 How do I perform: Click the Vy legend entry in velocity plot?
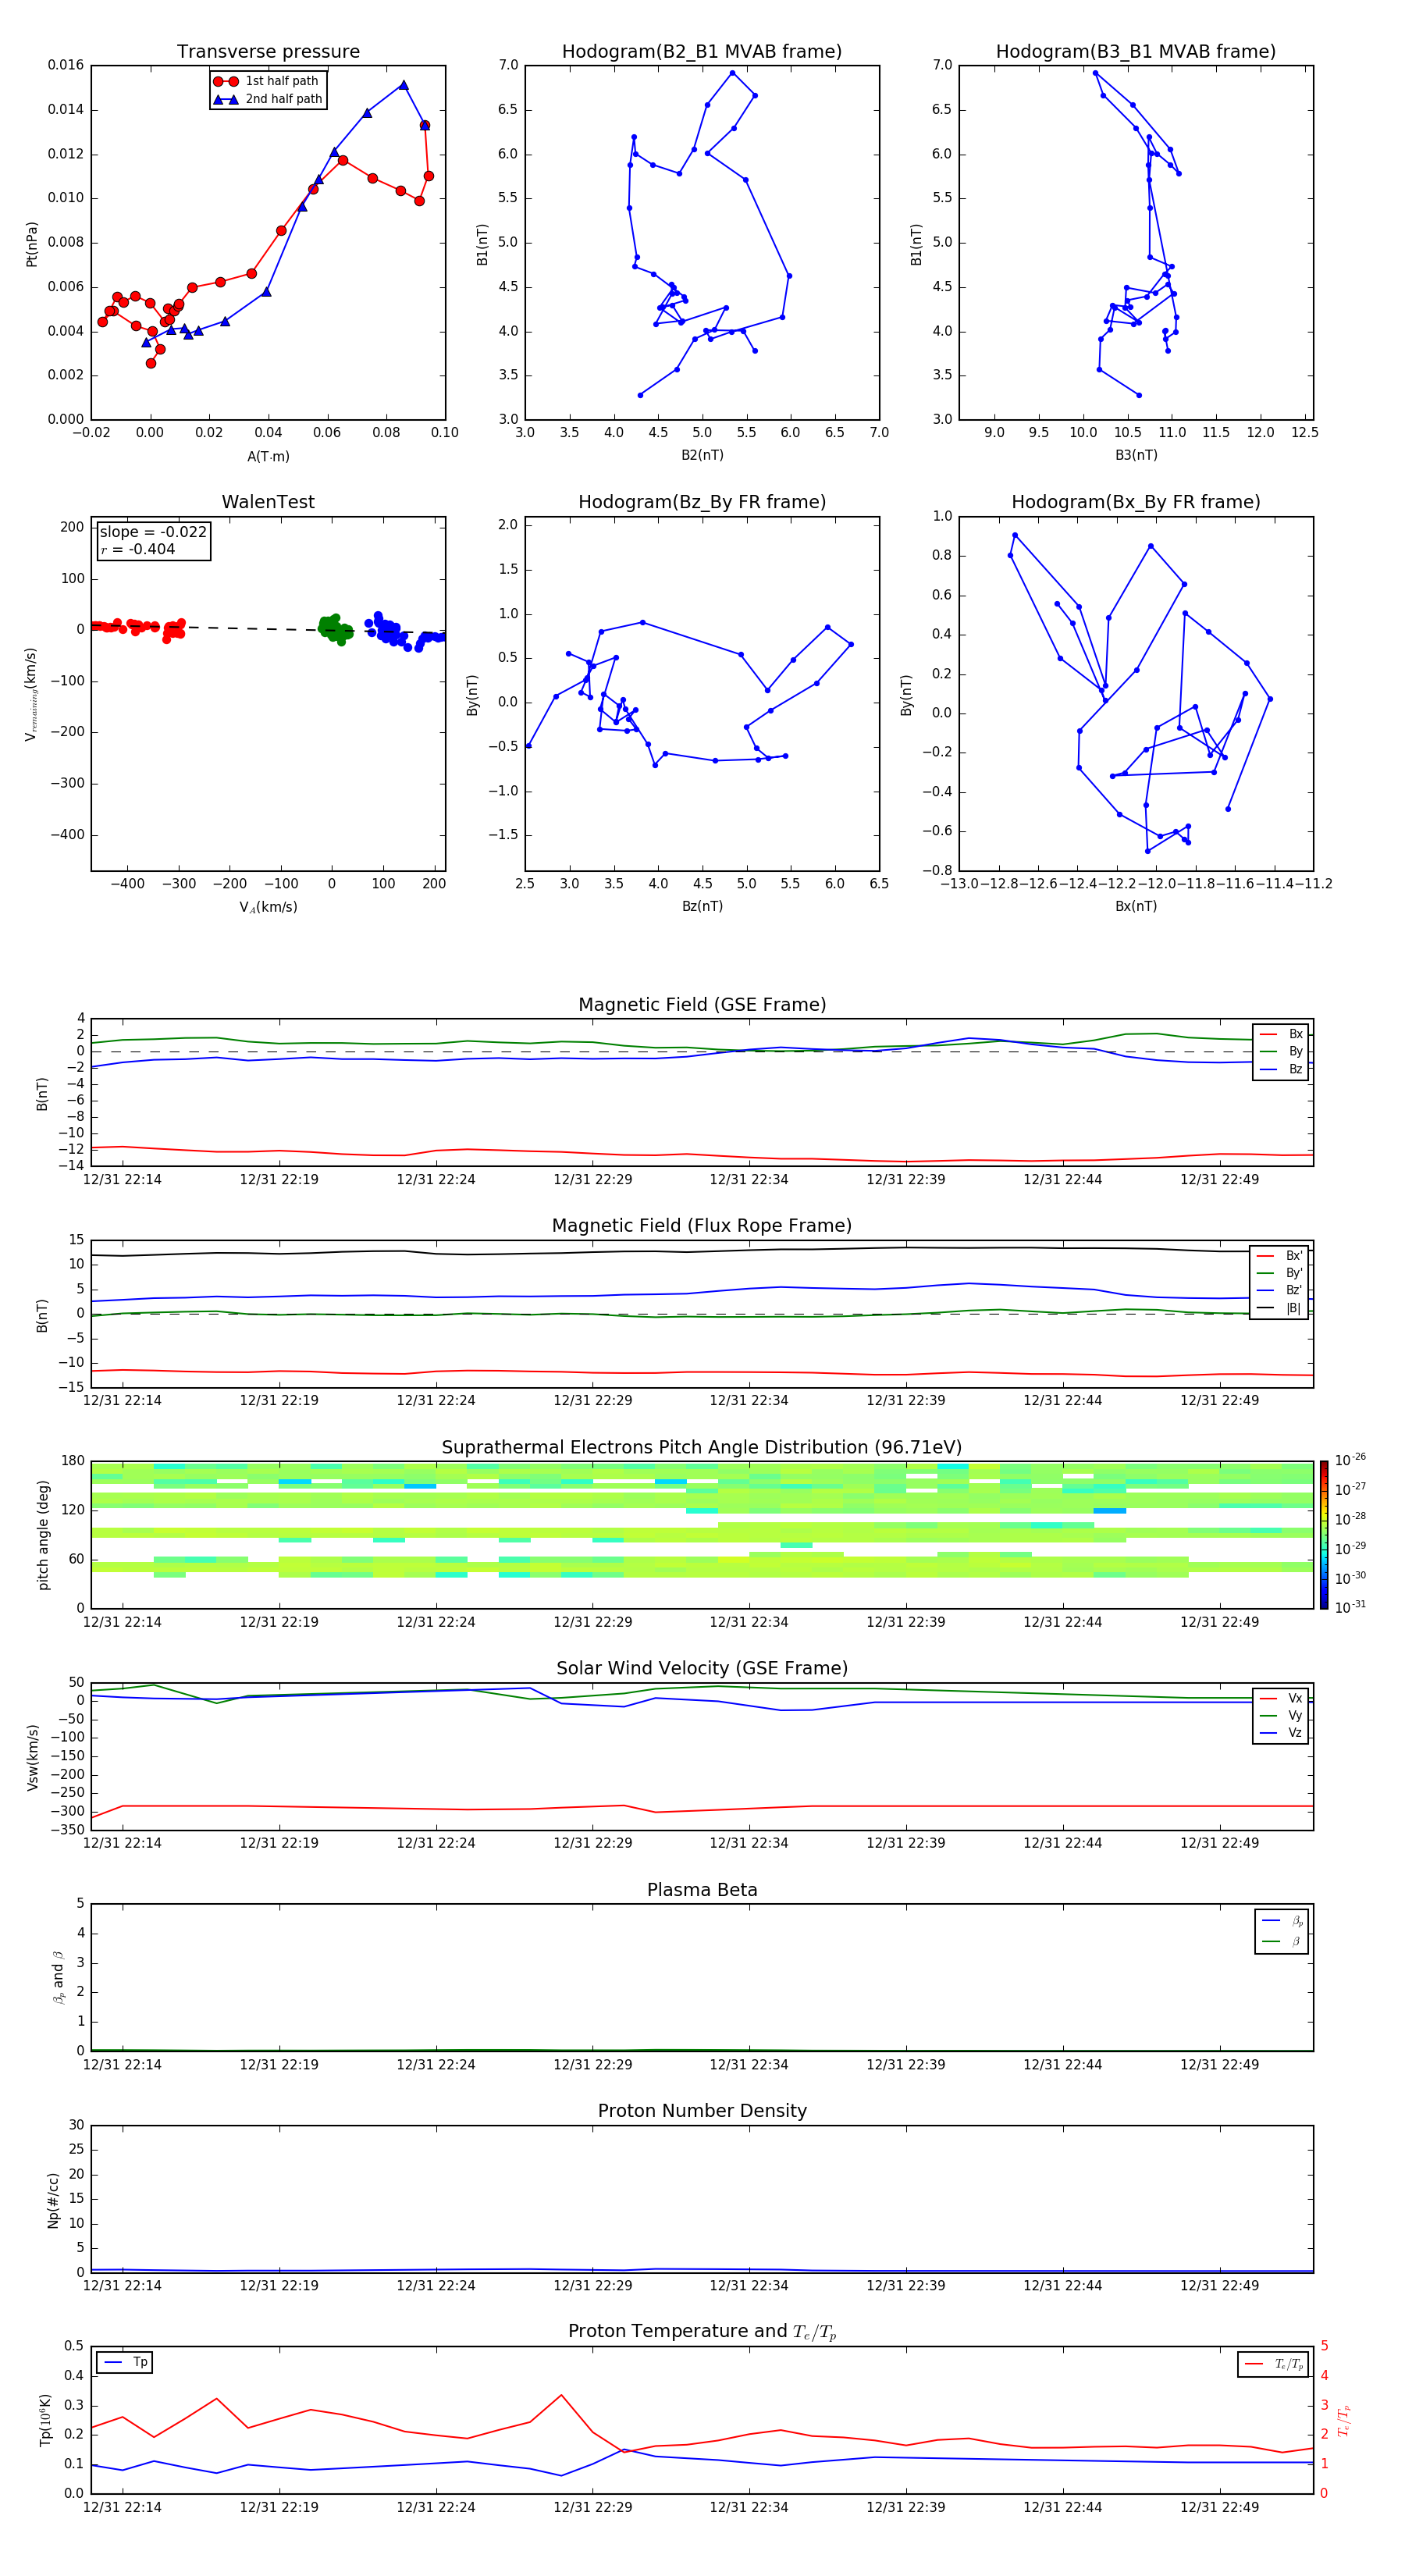pos(1282,1715)
